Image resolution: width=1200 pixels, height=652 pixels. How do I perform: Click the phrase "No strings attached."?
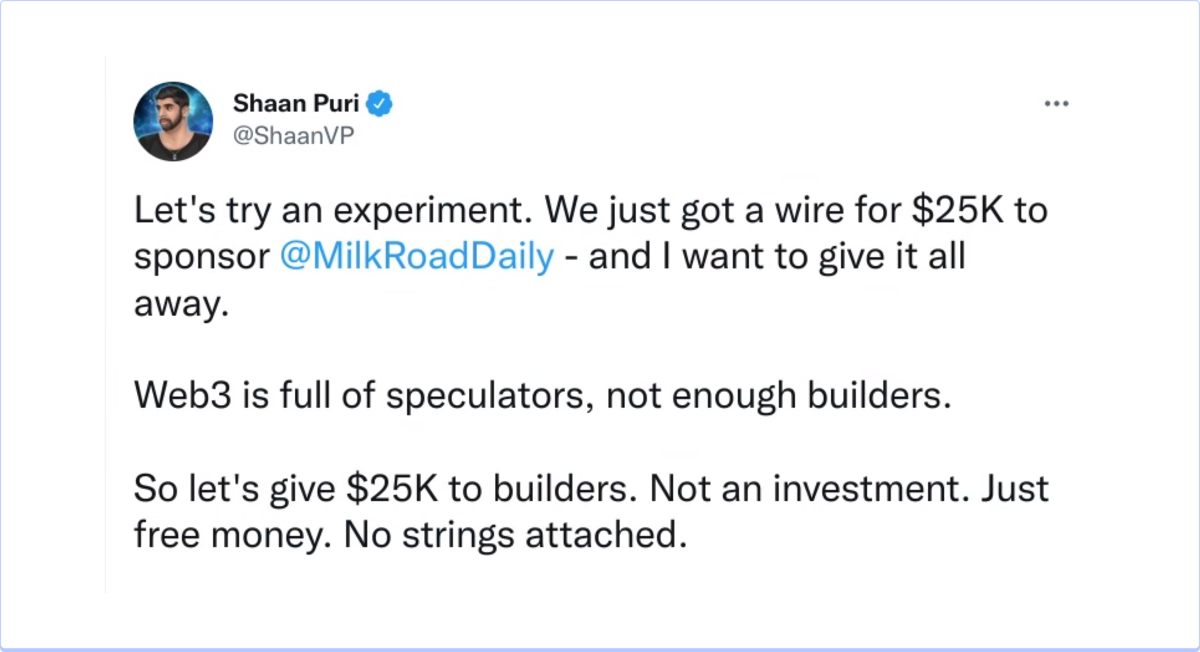point(517,536)
